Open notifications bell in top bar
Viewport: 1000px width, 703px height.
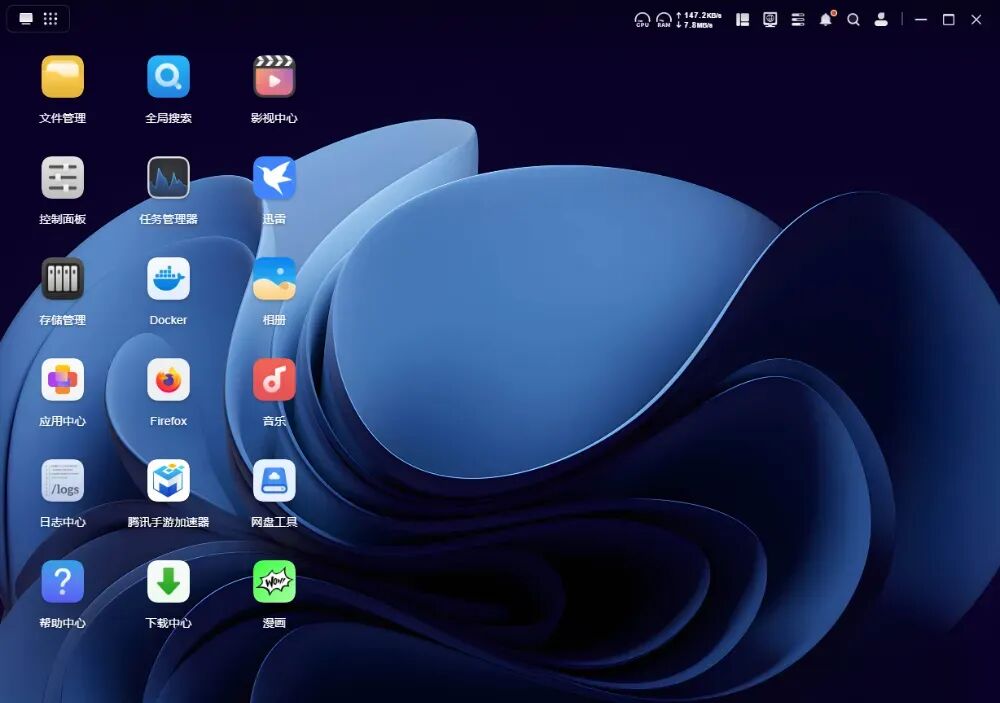click(825, 19)
